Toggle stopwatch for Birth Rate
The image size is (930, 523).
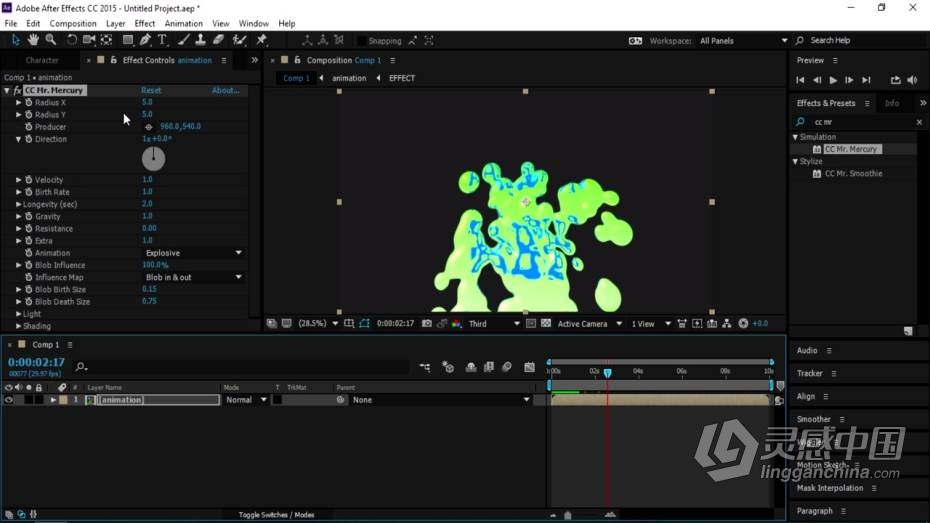click(28, 192)
